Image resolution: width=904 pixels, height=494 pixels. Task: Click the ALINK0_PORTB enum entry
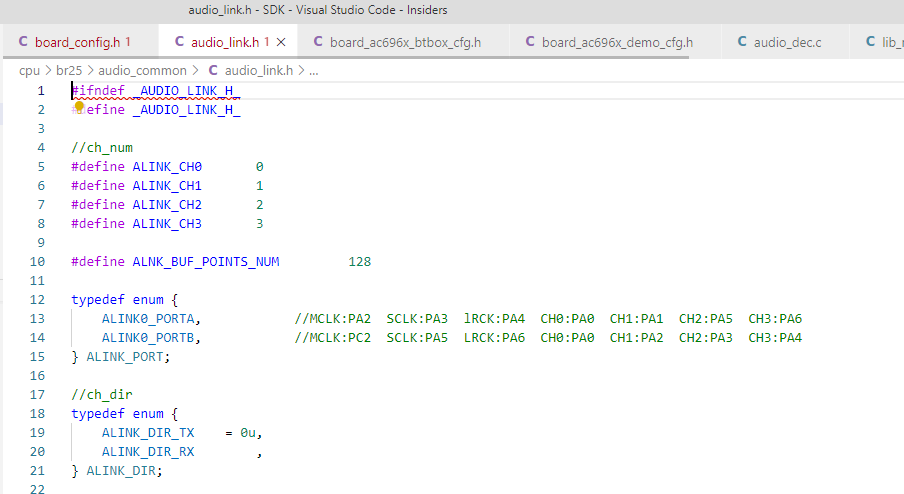tap(148, 338)
